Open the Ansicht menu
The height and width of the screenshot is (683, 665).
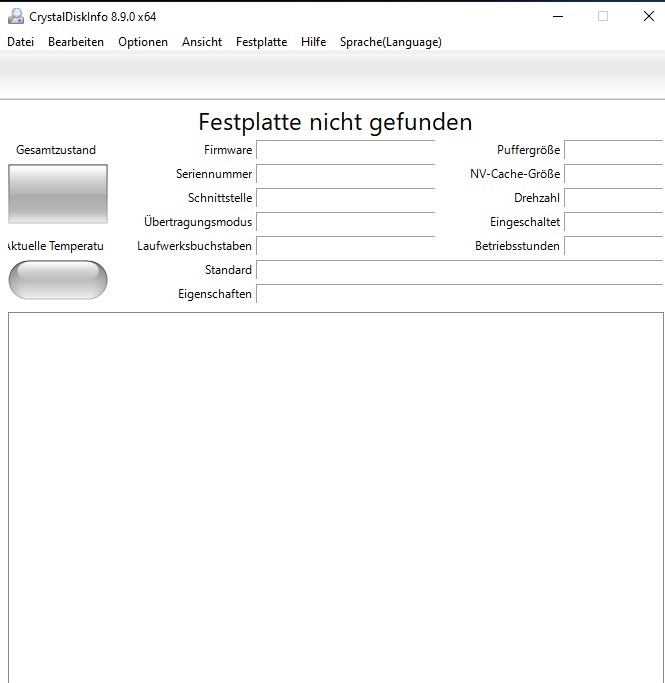[202, 42]
